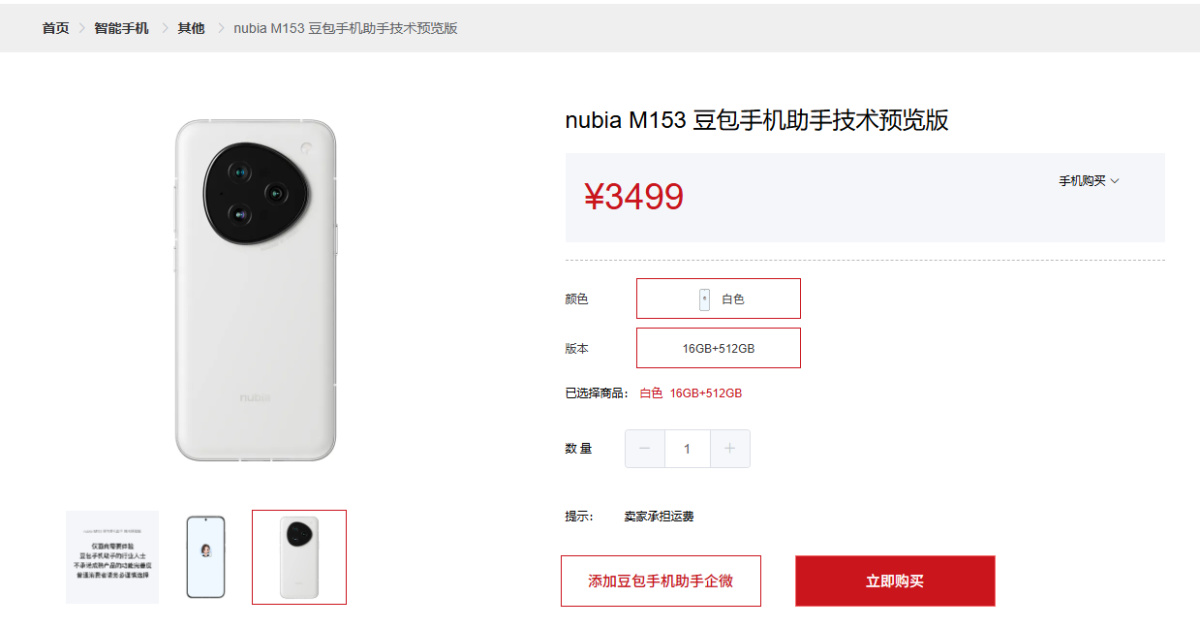Click the chevron arrow after 智能手机 breadcrumb
1200x628 pixels.
(x=165, y=28)
